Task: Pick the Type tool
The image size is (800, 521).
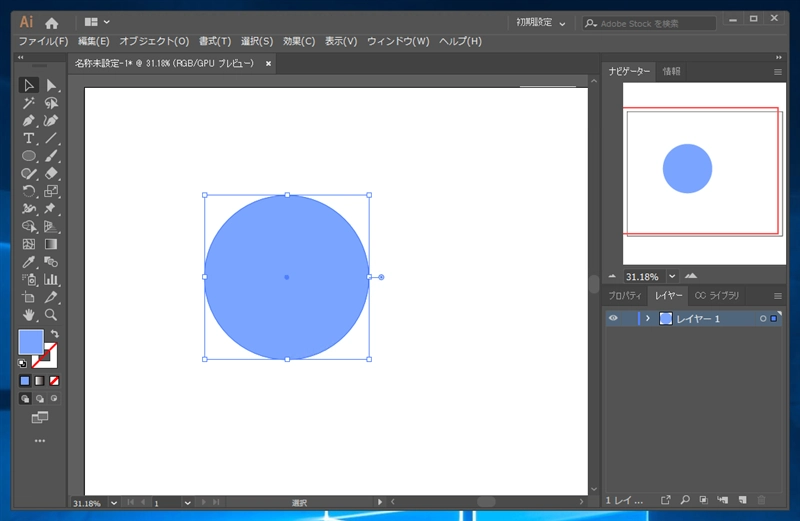Action: 29,138
